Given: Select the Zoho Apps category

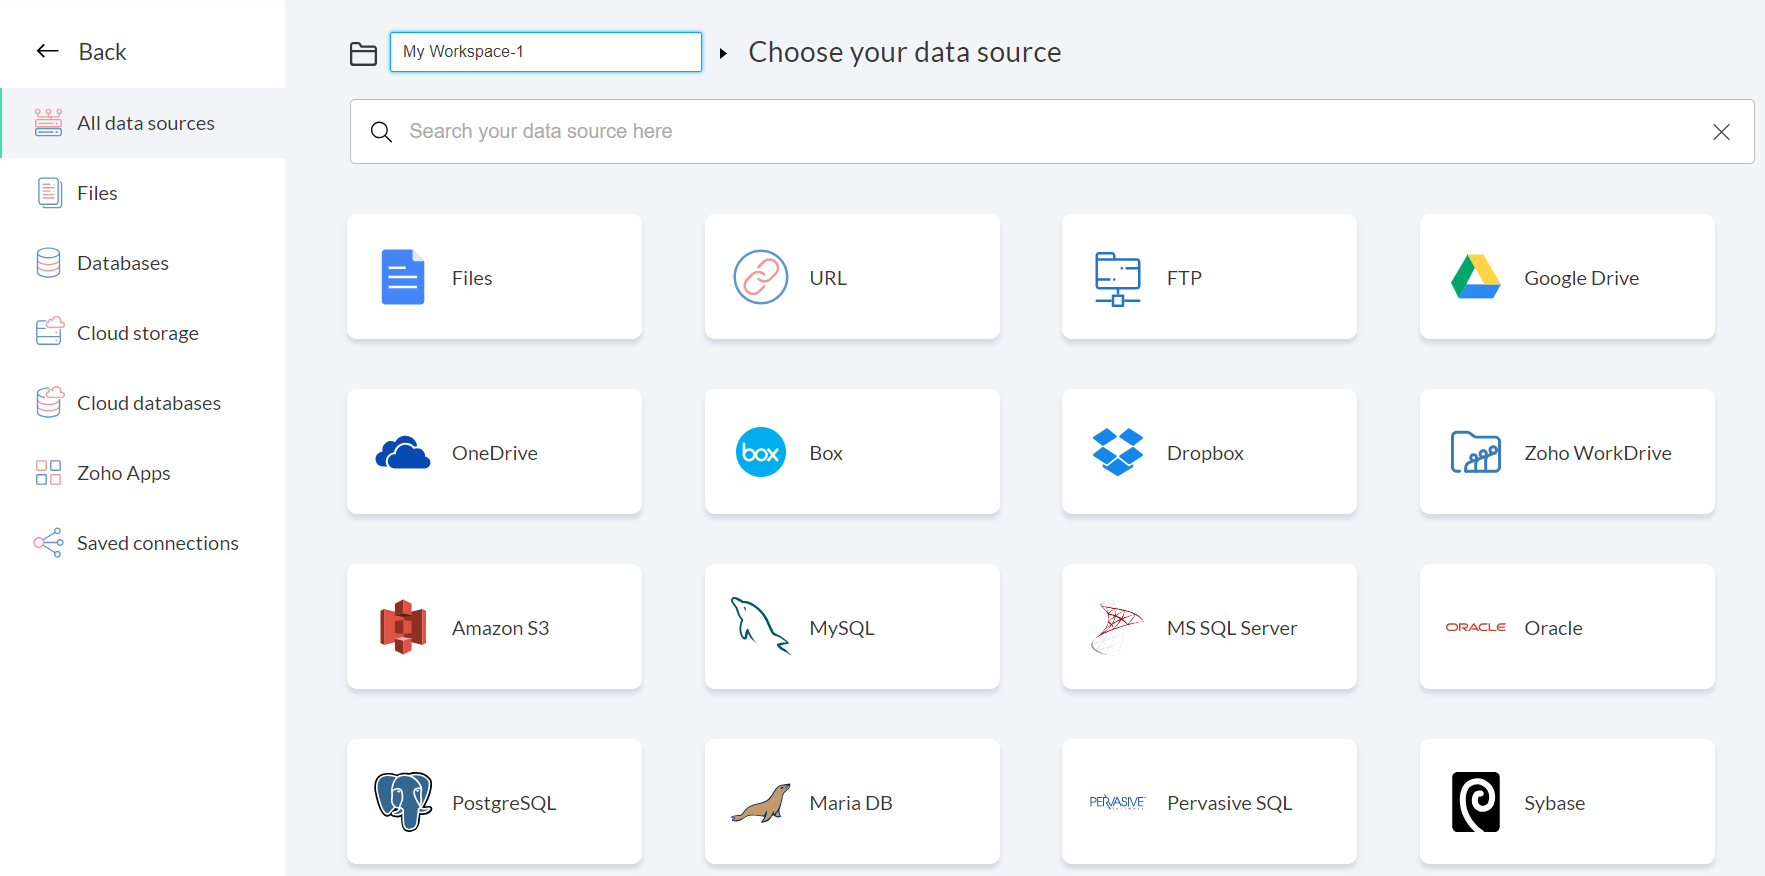Looking at the screenshot, I should [x=143, y=473].
